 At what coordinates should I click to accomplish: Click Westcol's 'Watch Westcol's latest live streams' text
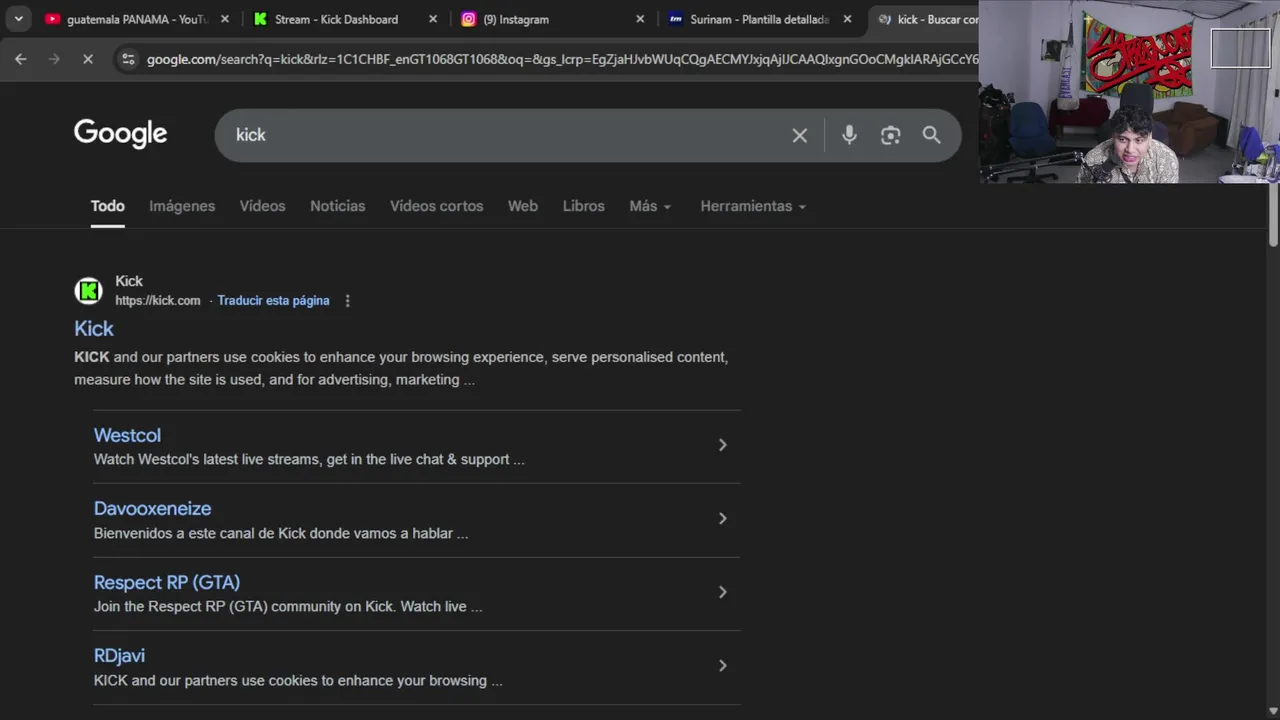[x=309, y=459]
